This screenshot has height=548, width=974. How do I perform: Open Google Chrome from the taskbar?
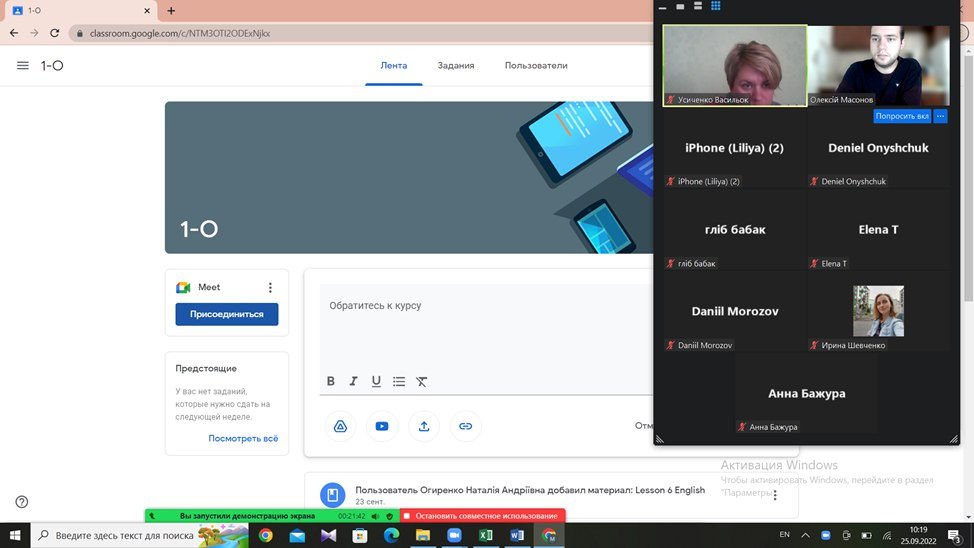(266, 535)
